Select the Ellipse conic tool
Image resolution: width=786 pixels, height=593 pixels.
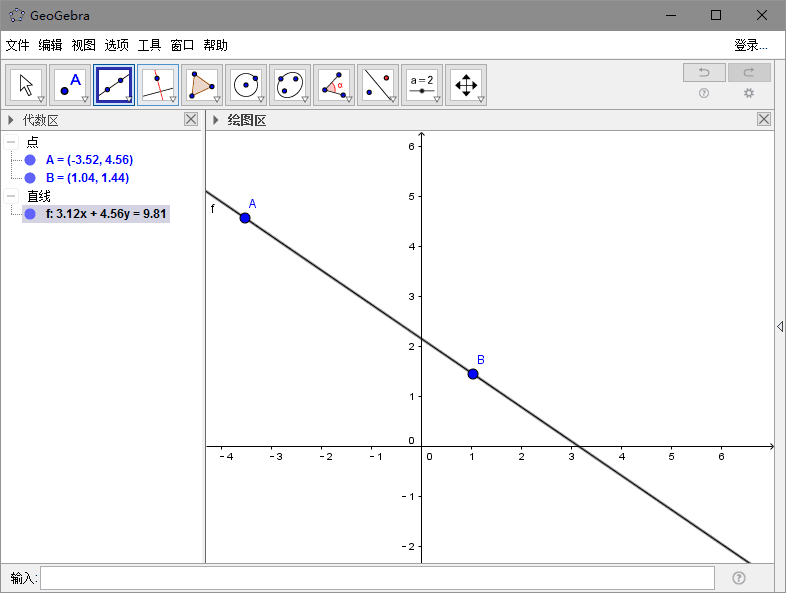[290, 85]
